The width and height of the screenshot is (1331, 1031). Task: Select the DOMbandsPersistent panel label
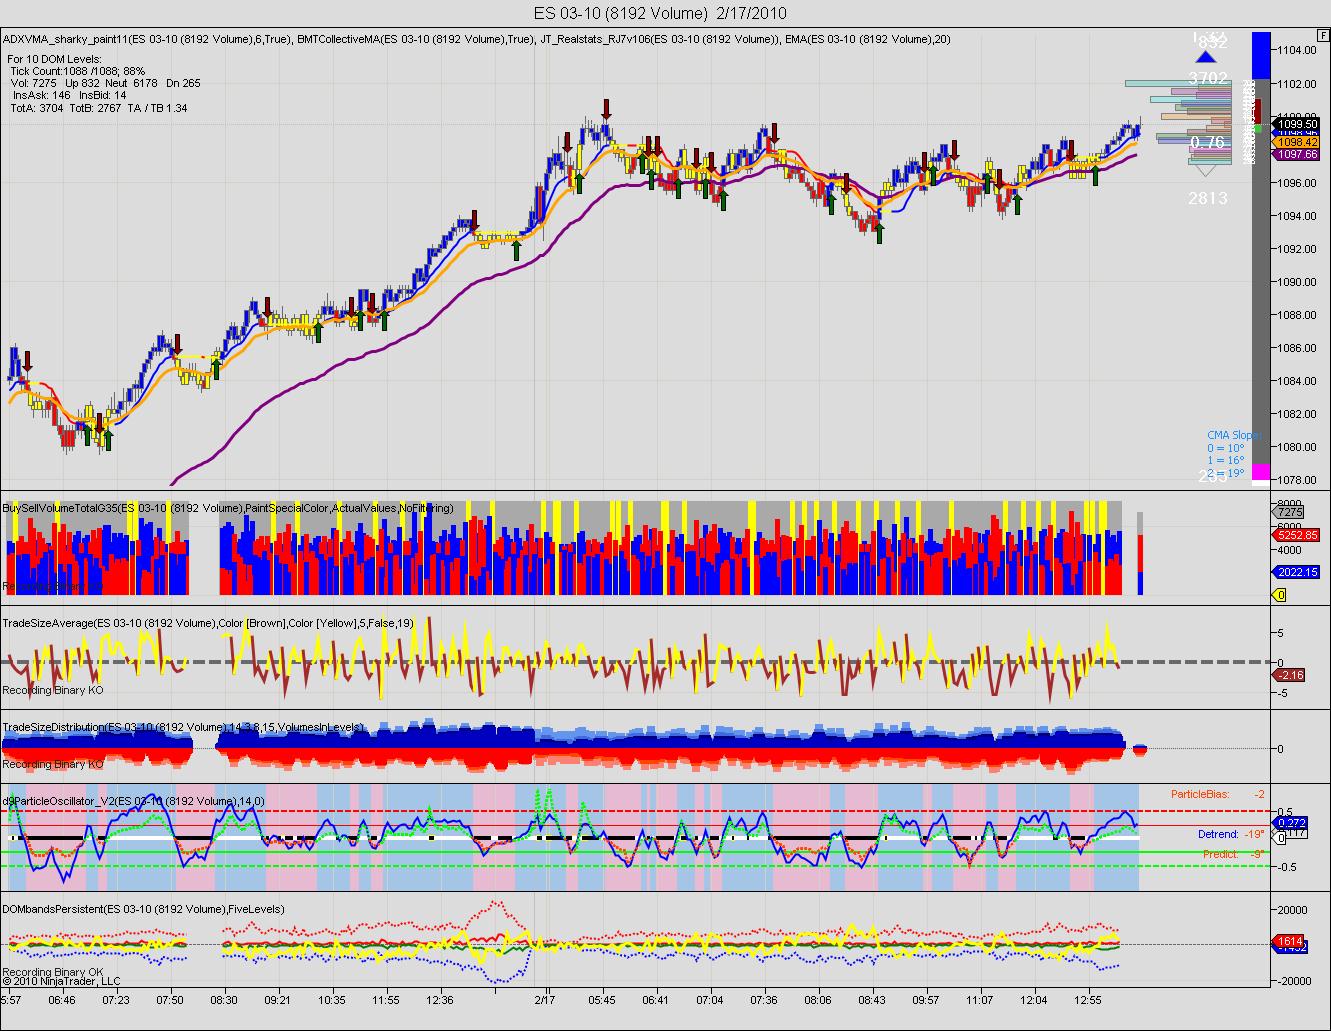tap(143, 909)
